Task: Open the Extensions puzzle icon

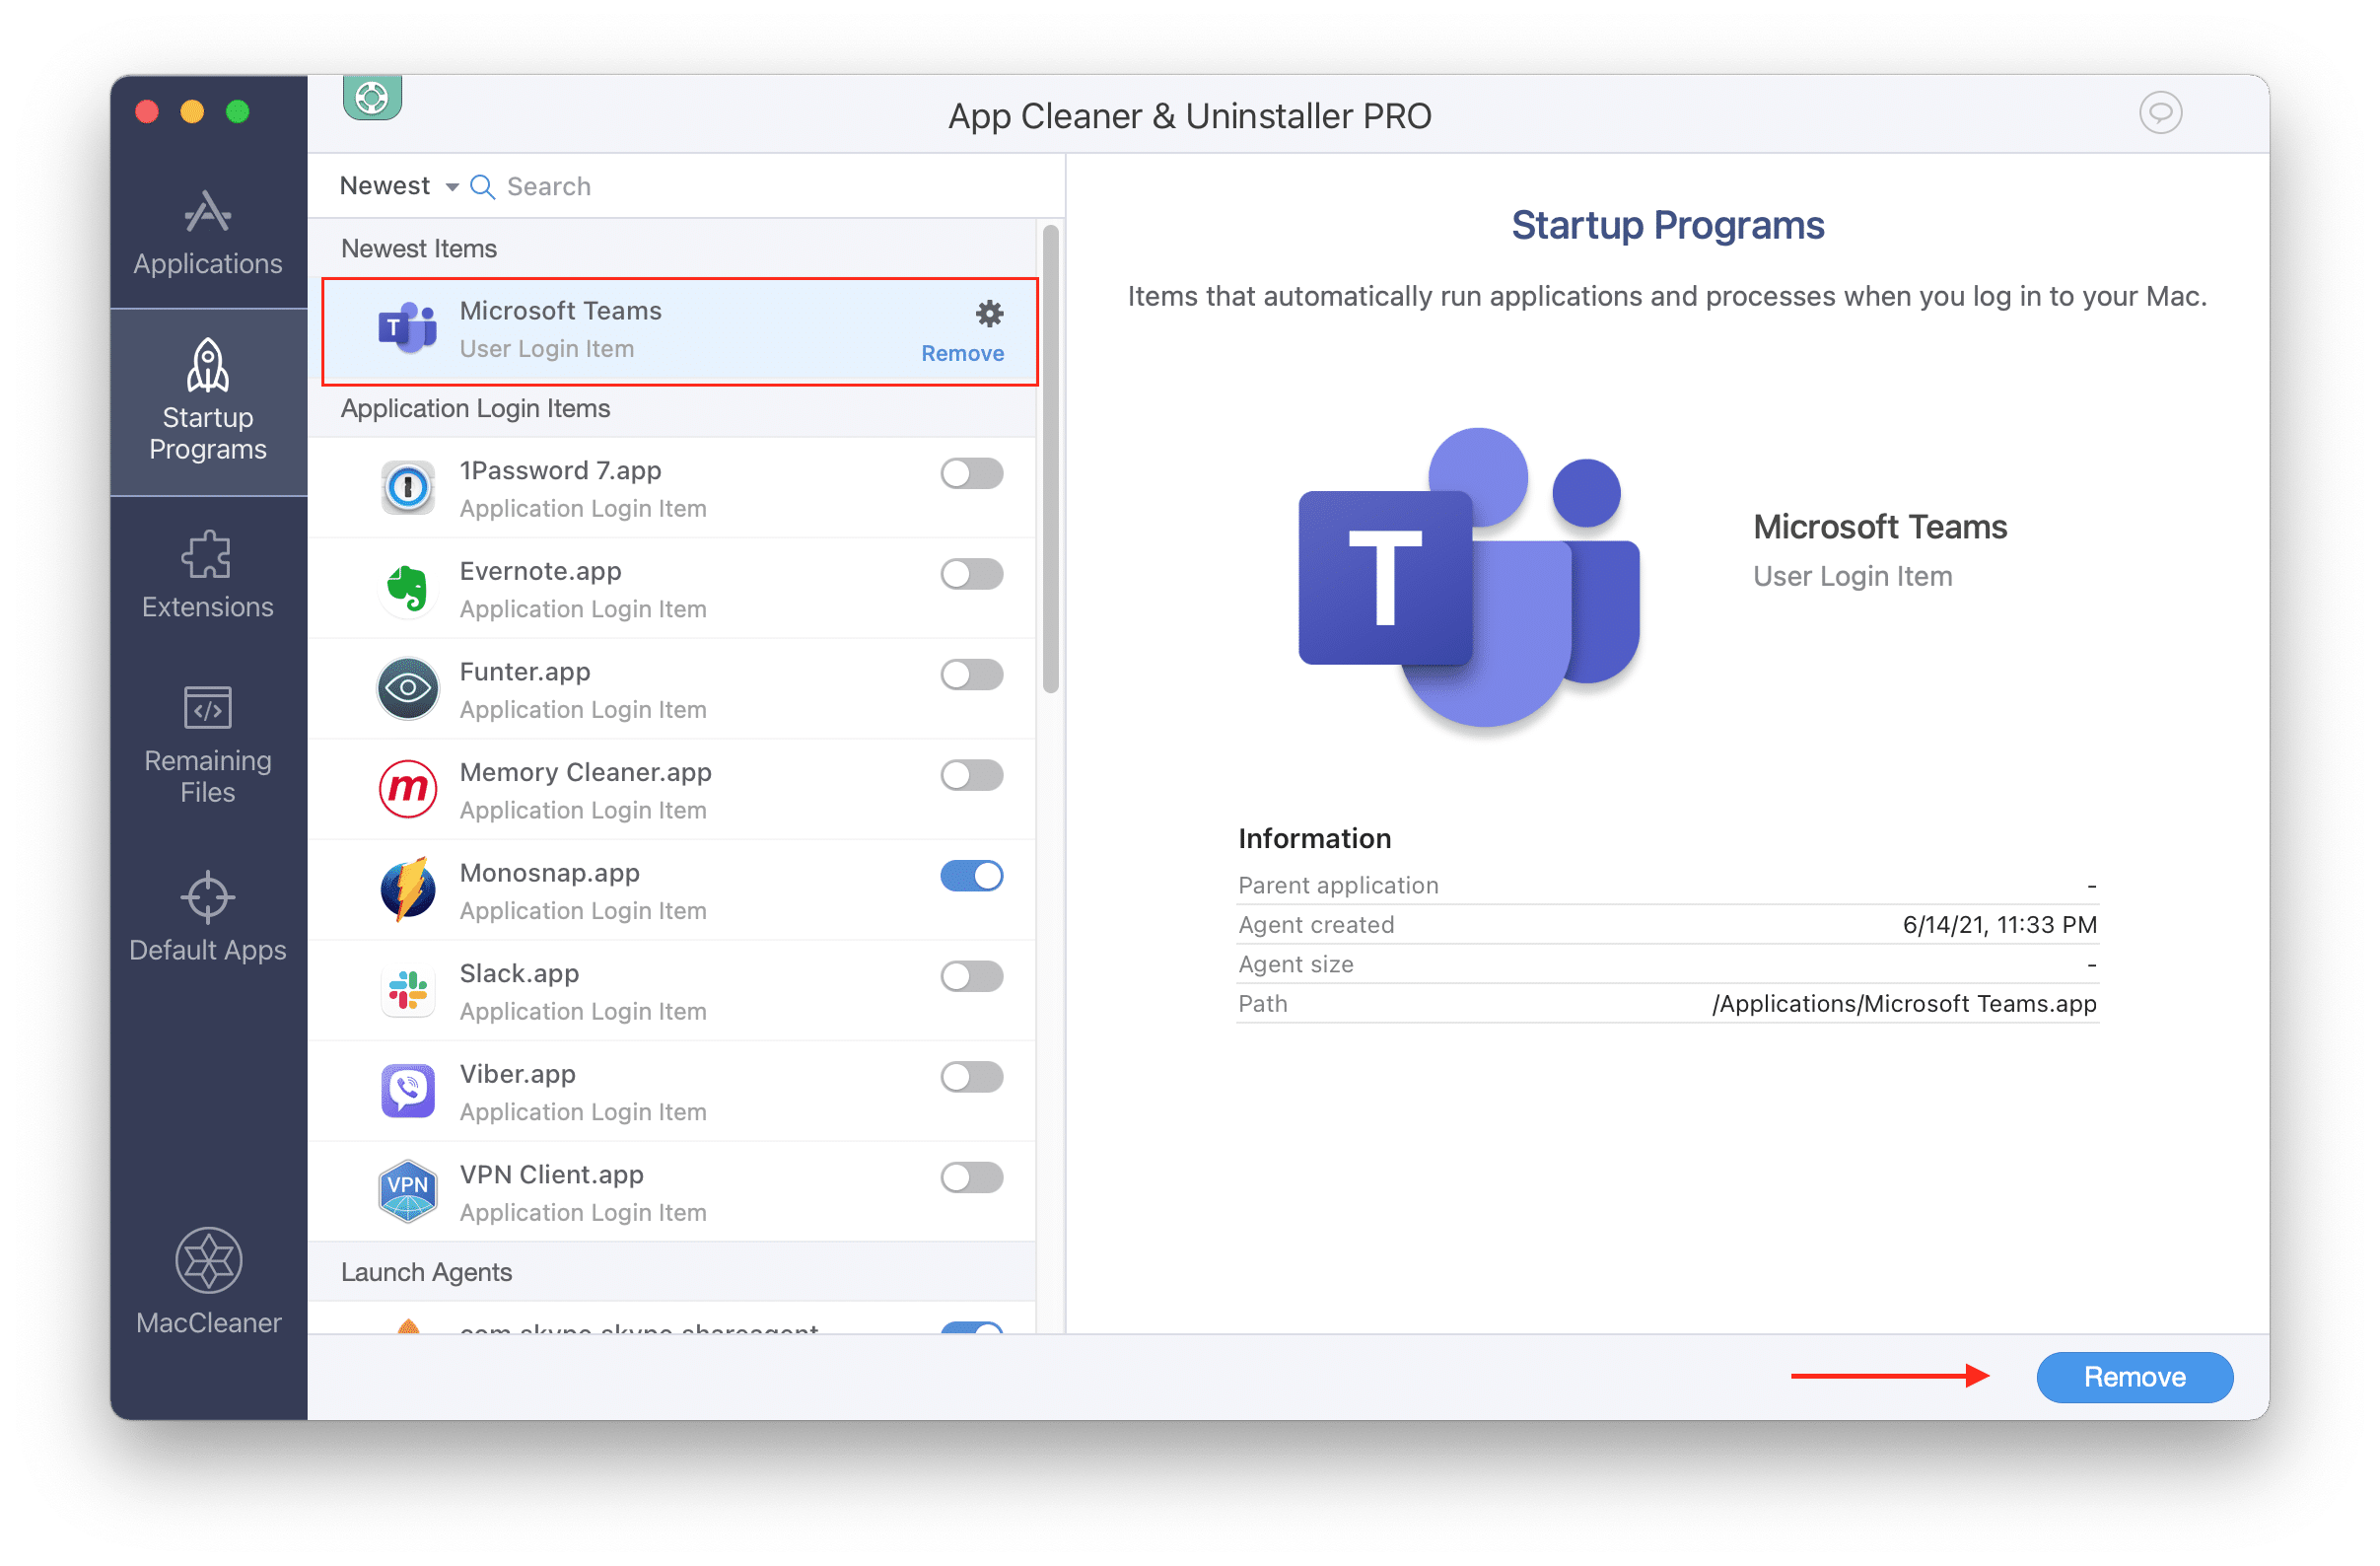Action: pos(207,554)
